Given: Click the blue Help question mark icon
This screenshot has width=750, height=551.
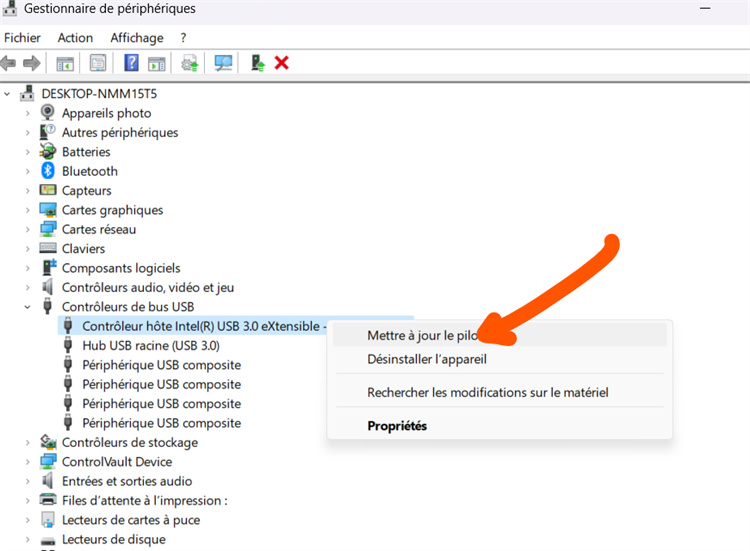Looking at the screenshot, I should coord(131,63).
